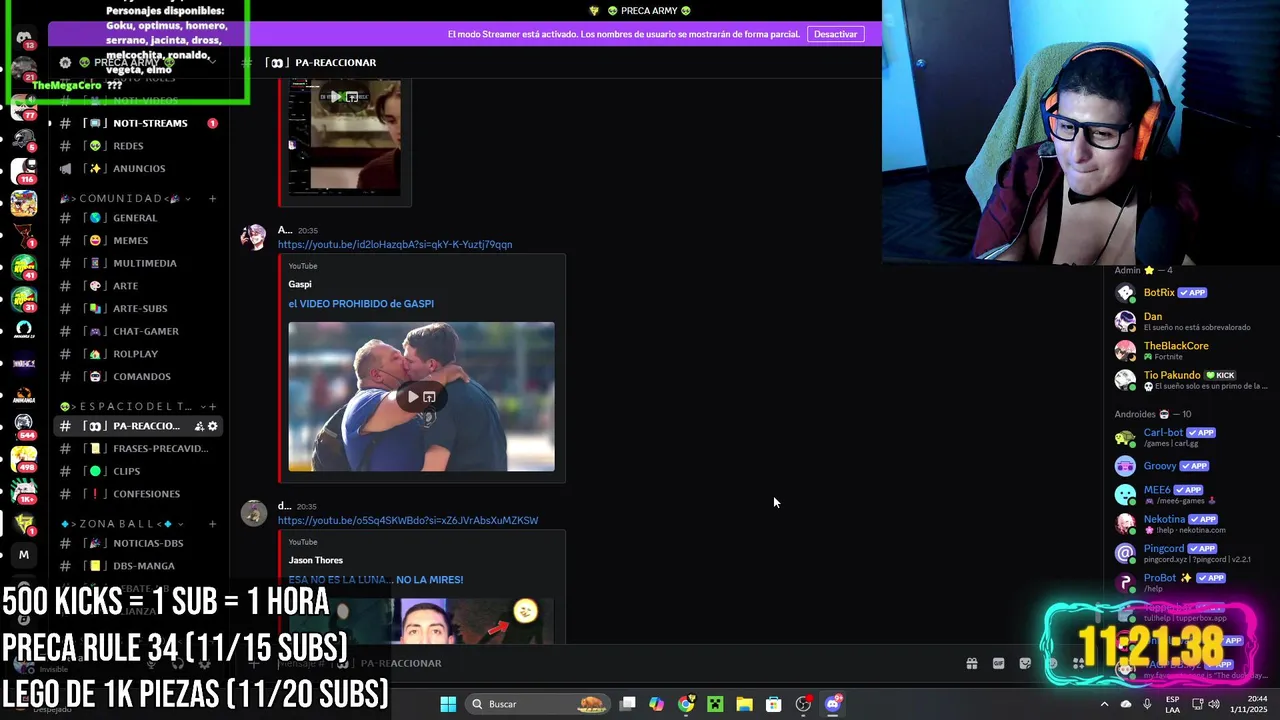This screenshot has width=1280, height=720.
Task: Open the ROLPLAY channel
Action: (x=138, y=354)
